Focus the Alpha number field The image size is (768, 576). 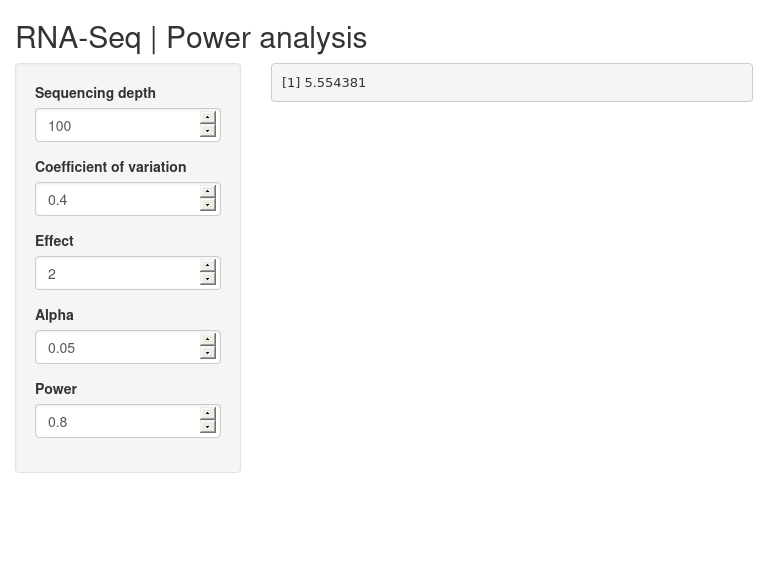(118, 347)
